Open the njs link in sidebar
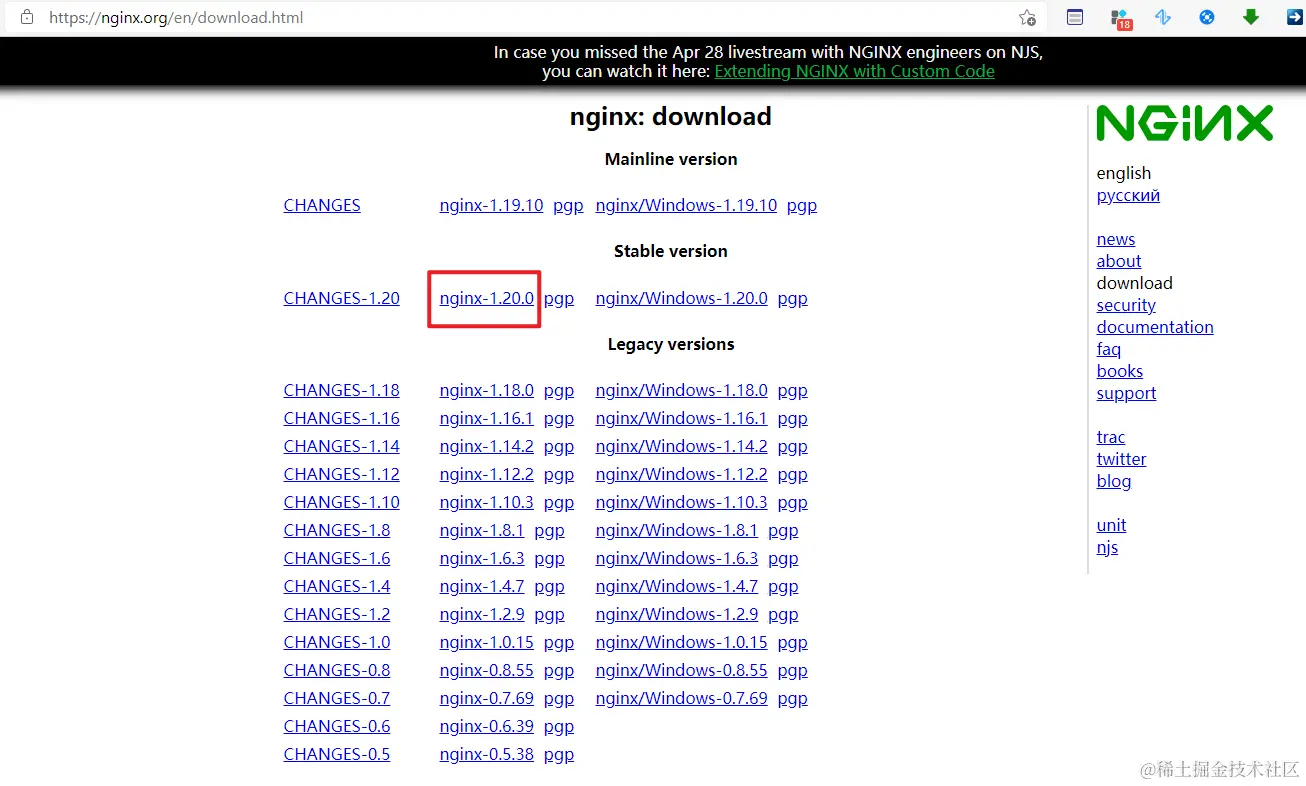 (1107, 548)
